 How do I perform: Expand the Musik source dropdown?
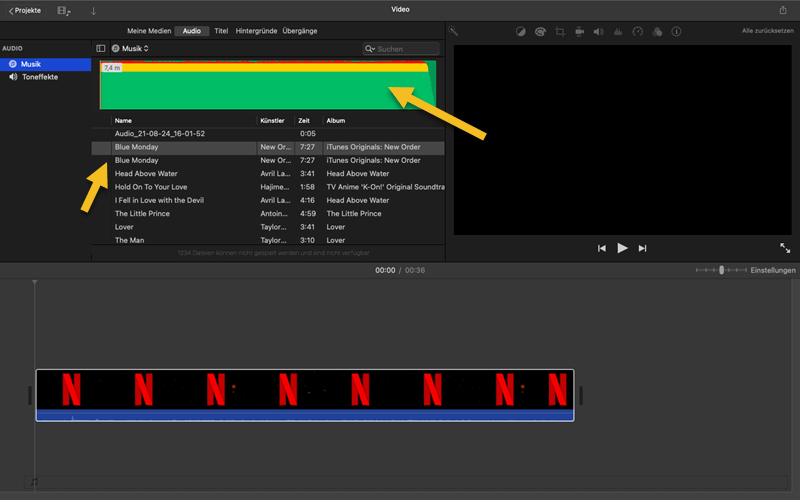130,48
